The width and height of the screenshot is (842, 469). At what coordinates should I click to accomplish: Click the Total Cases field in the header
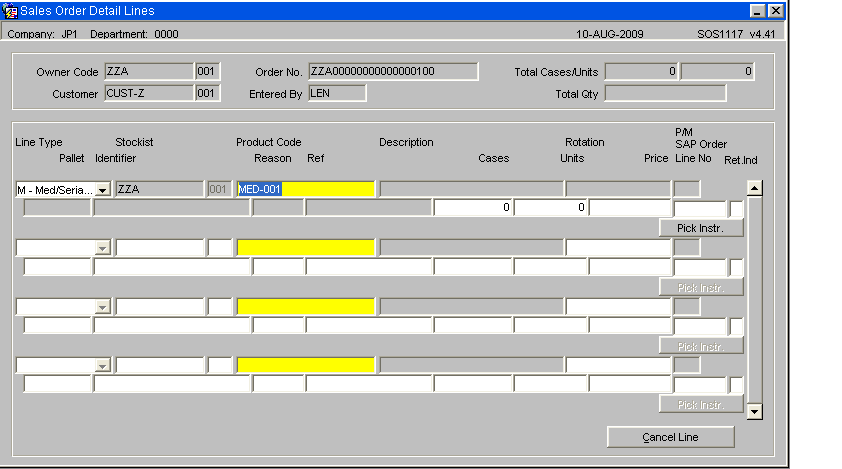click(x=642, y=71)
